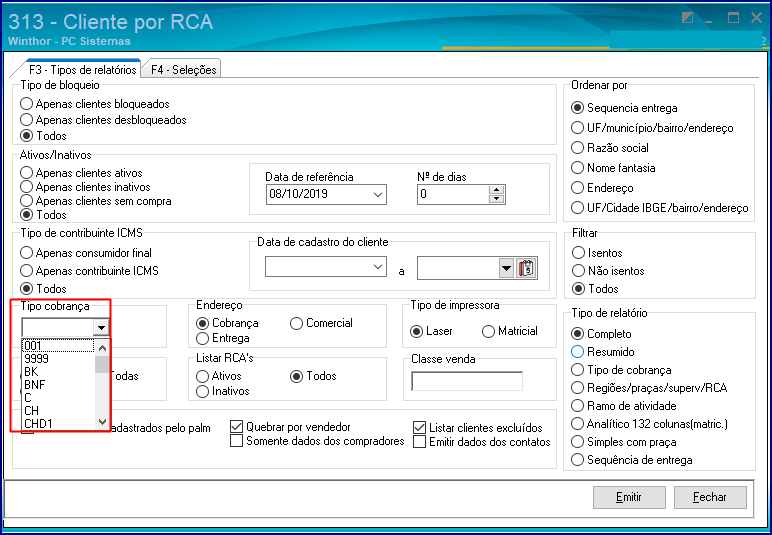Choose Todos in Filtrar group

(x=595, y=288)
